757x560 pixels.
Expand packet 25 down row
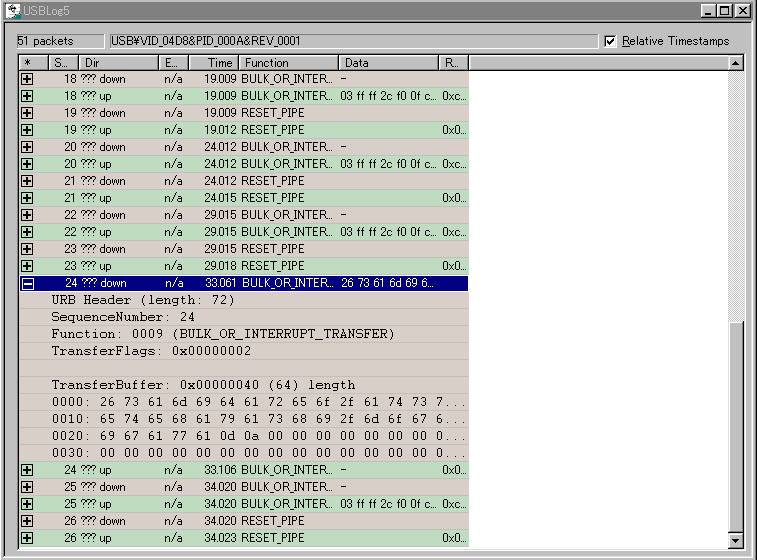27,487
